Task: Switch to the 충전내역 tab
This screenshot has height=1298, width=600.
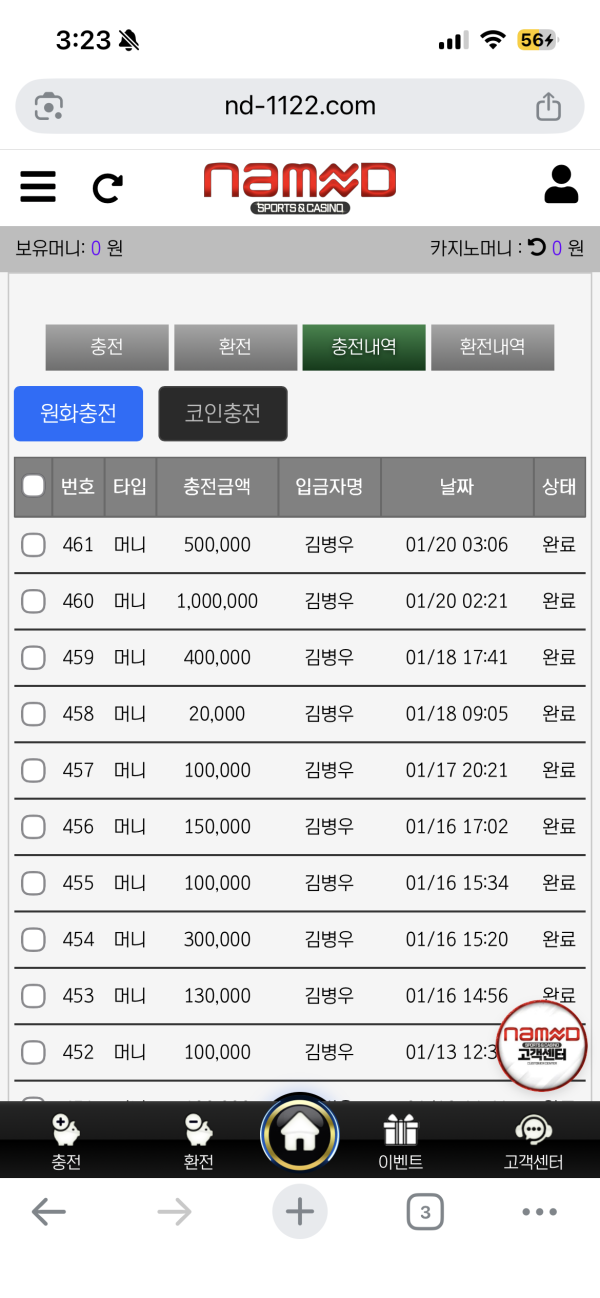Action: (x=364, y=347)
